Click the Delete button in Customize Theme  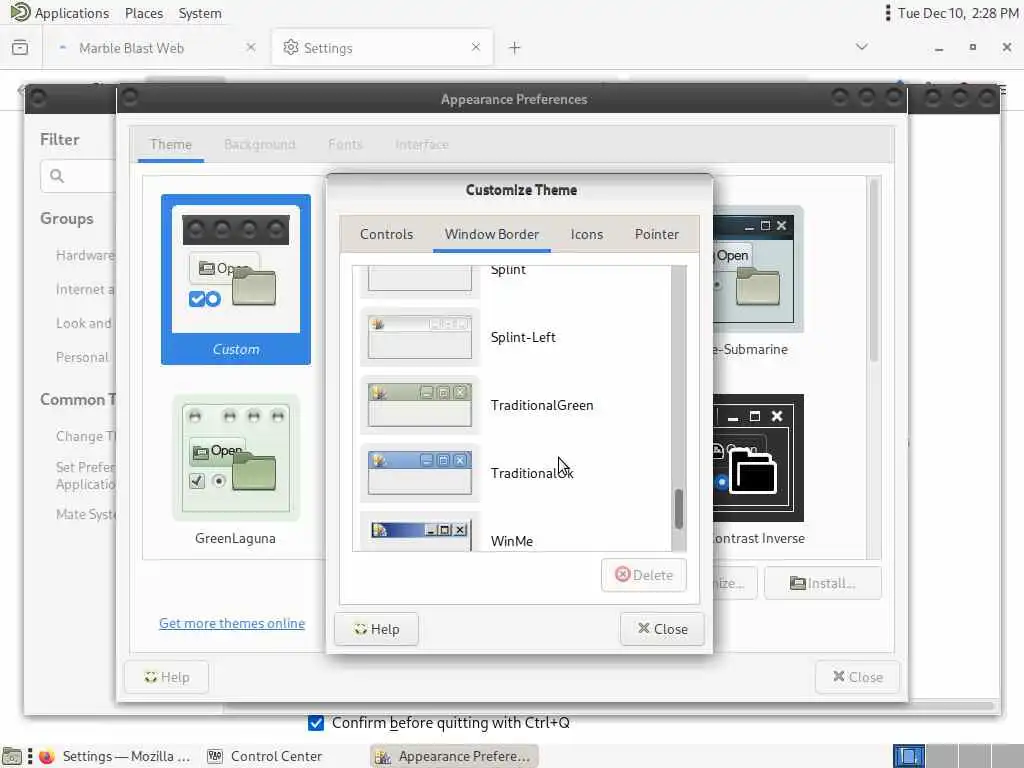643,575
